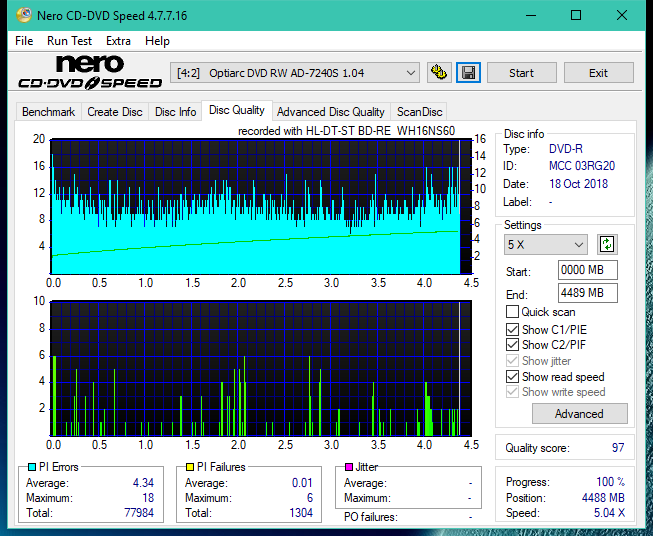The image size is (653, 536).
Task: Click the save (floppy disk) icon
Action: click(468, 73)
